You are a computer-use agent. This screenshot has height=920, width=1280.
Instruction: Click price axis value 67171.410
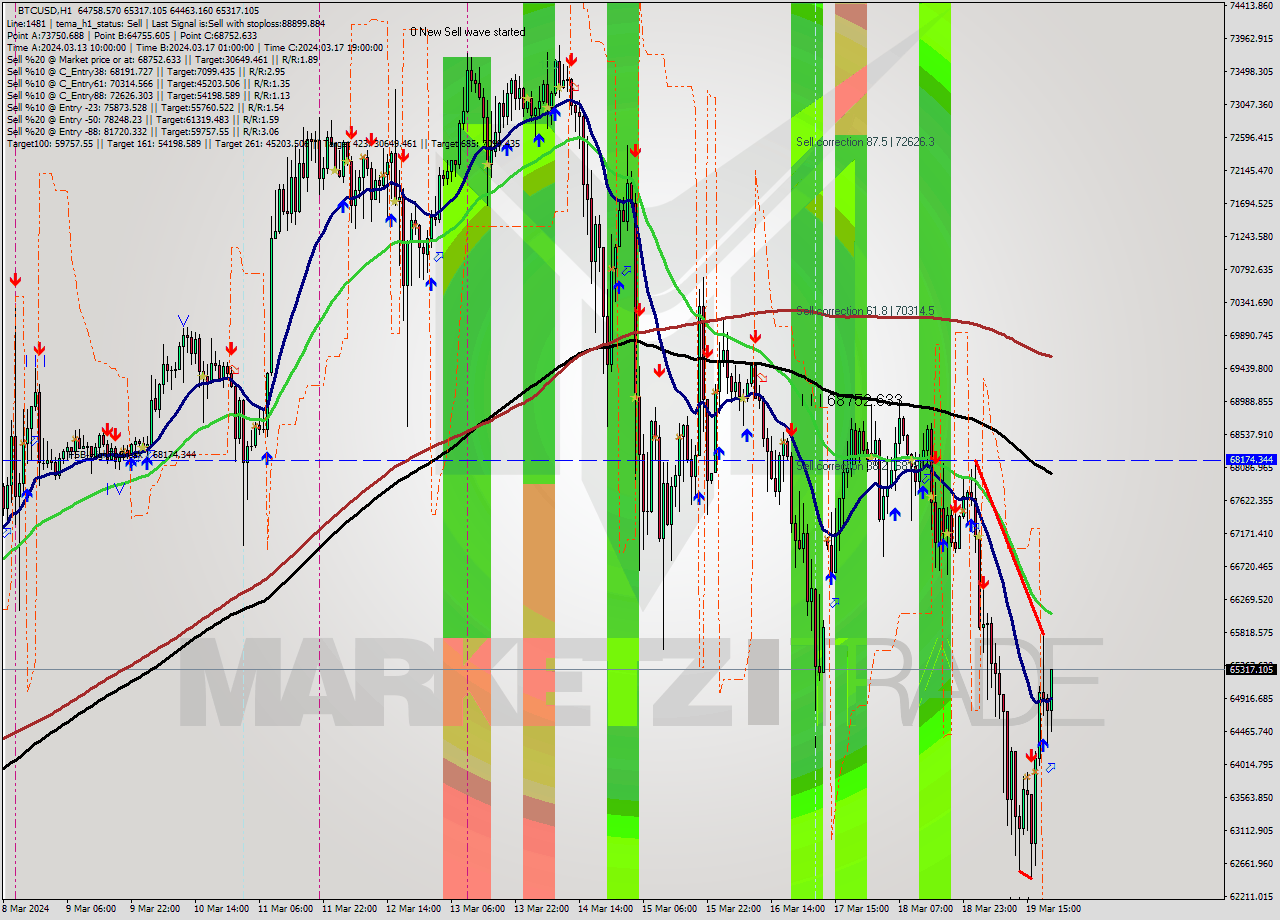1250,533
